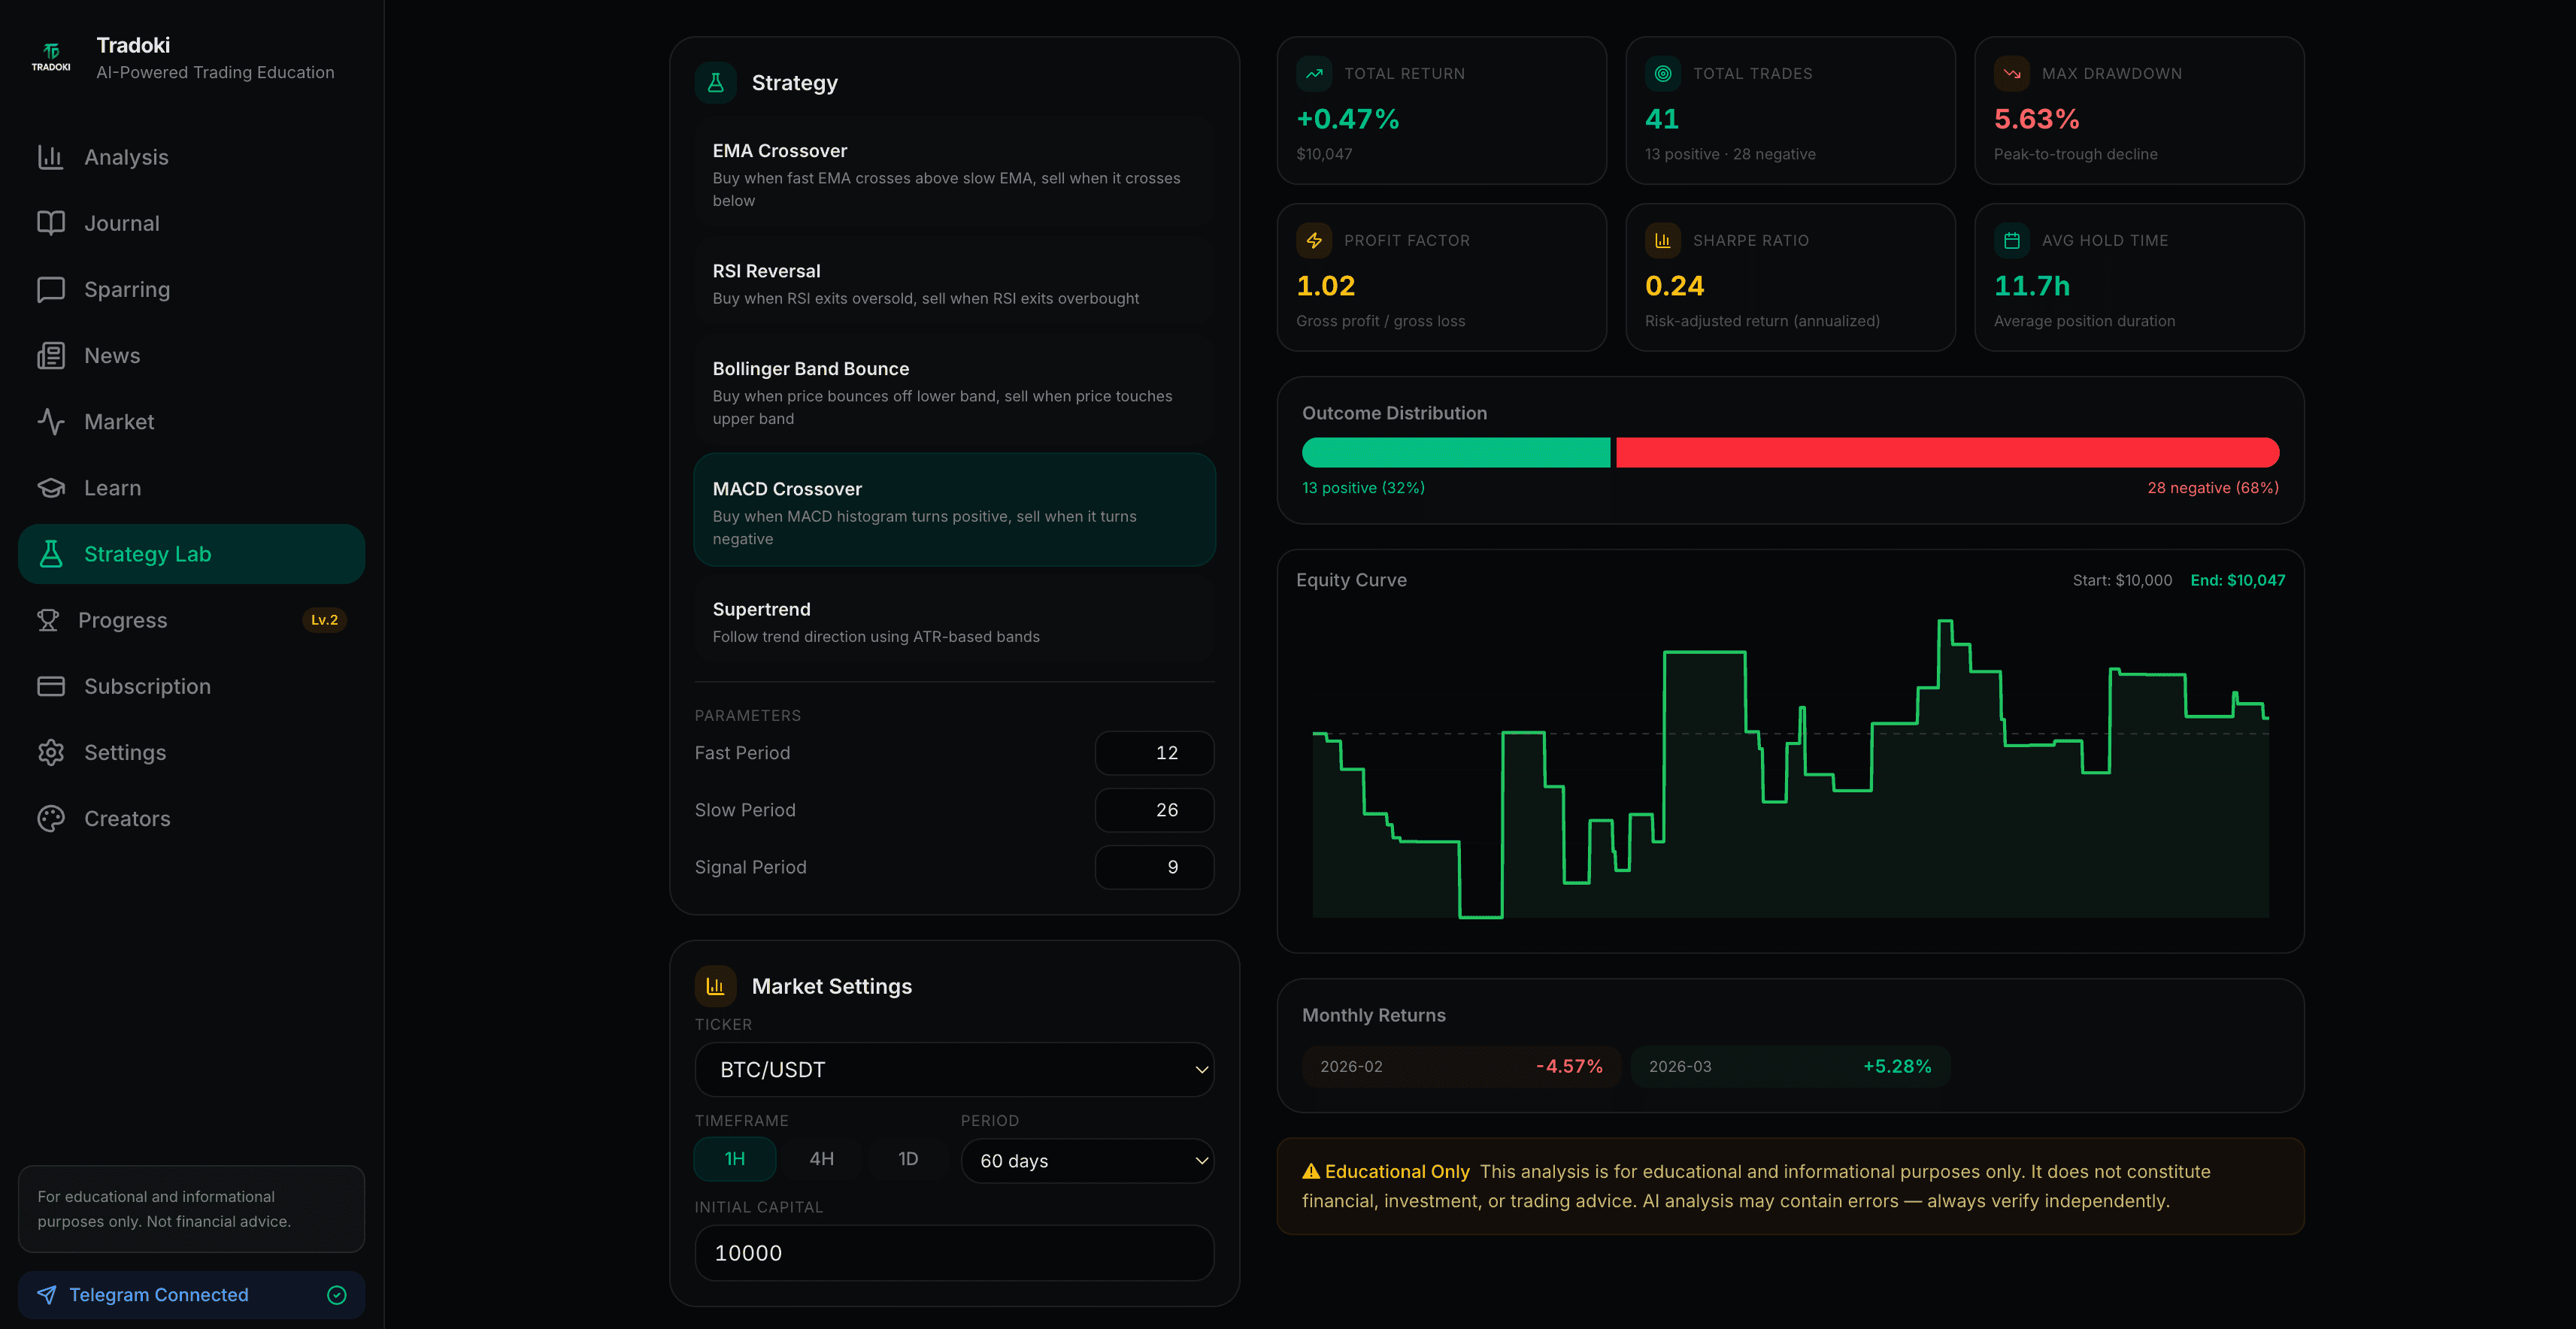Select the Market waveform icon
The height and width of the screenshot is (1329, 2576).
(x=51, y=421)
